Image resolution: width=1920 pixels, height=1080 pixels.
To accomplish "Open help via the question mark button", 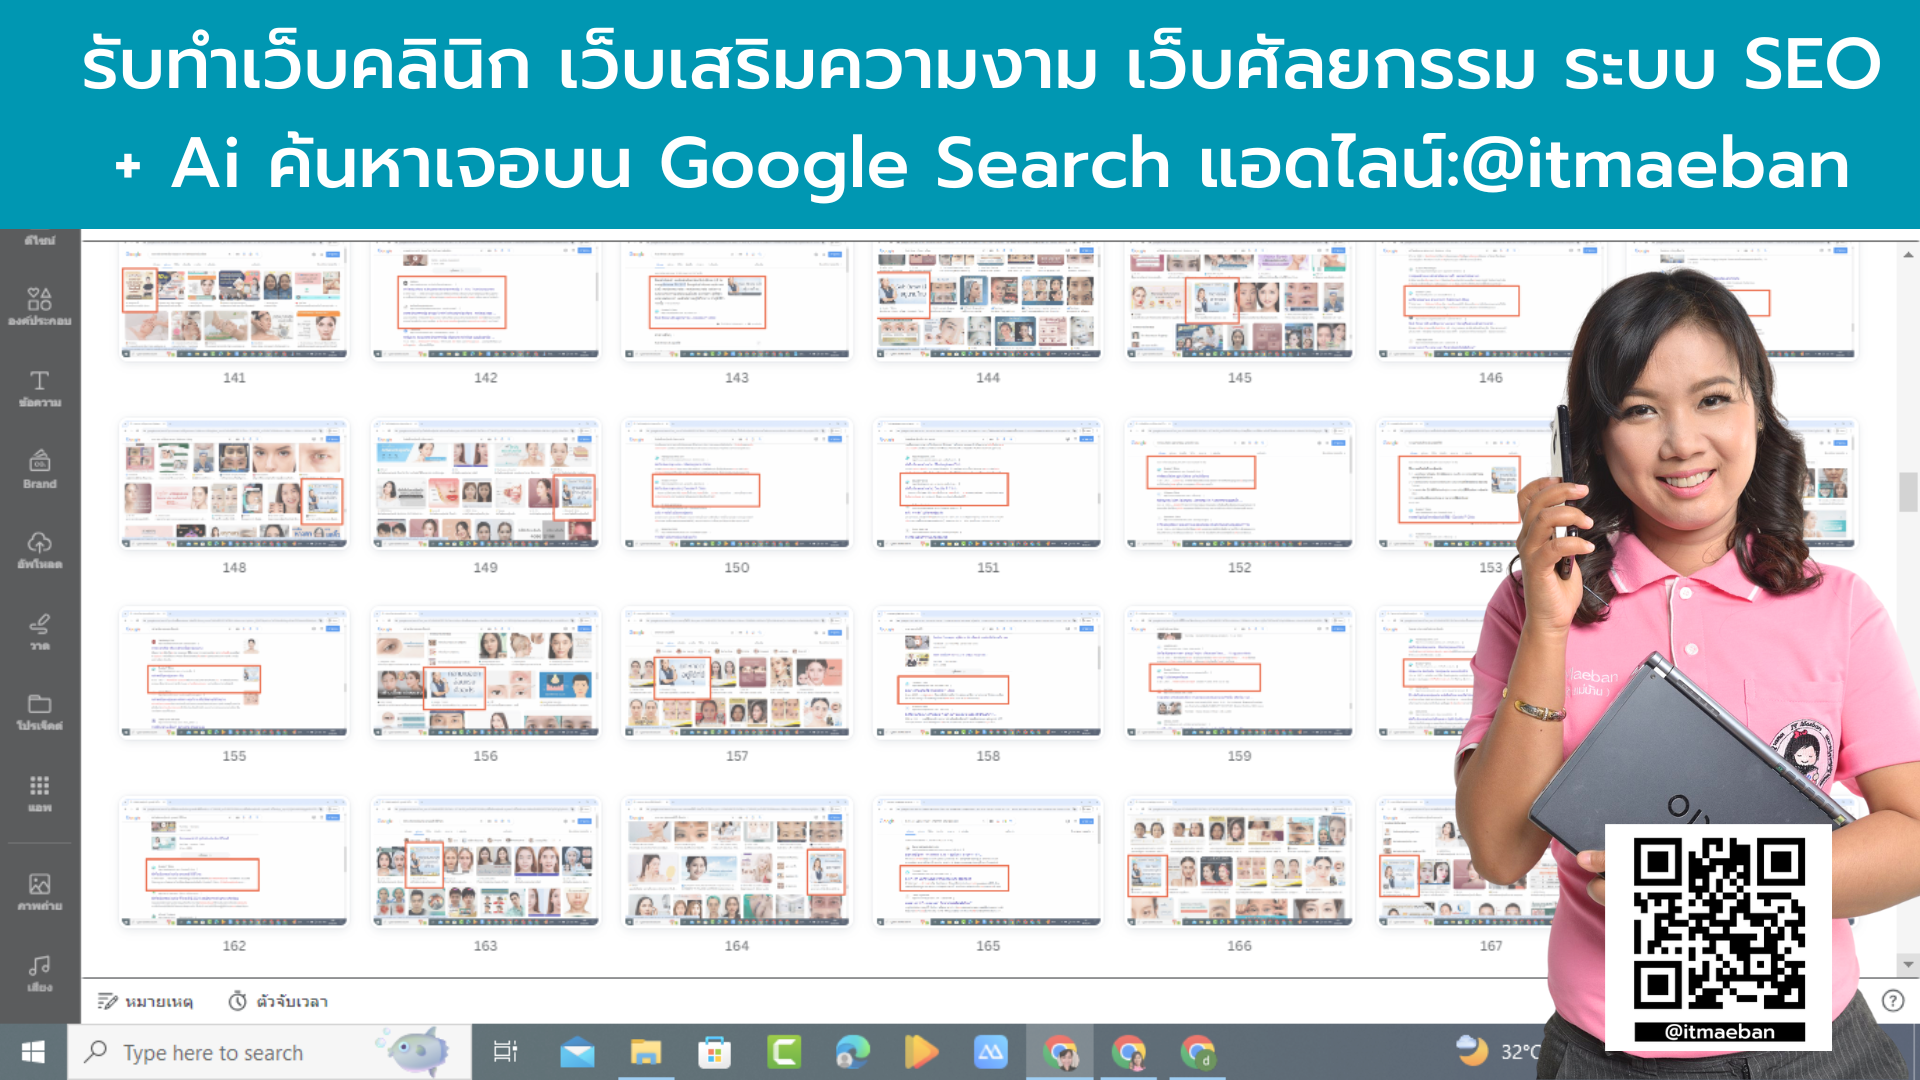I will [x=1893, y=1000].
